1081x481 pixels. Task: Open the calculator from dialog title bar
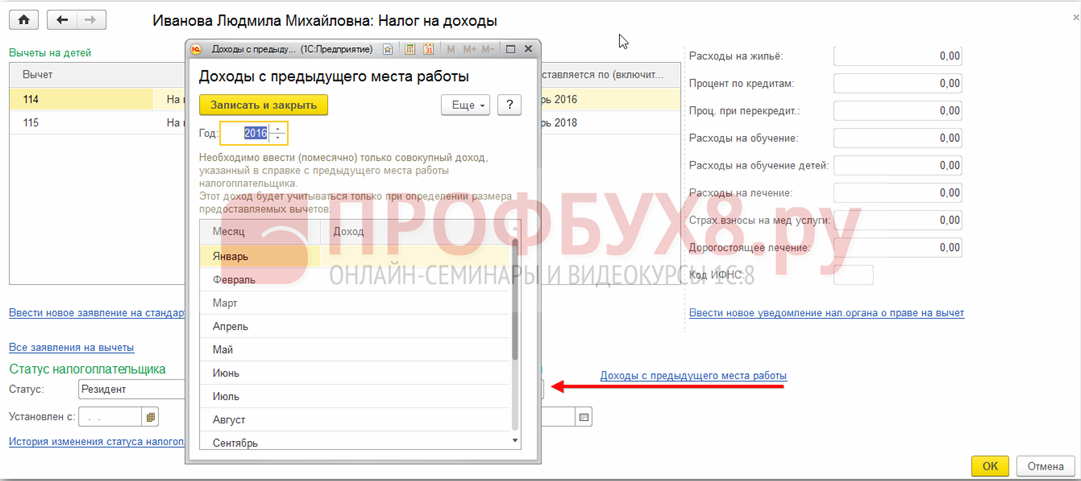pos(410,50)
